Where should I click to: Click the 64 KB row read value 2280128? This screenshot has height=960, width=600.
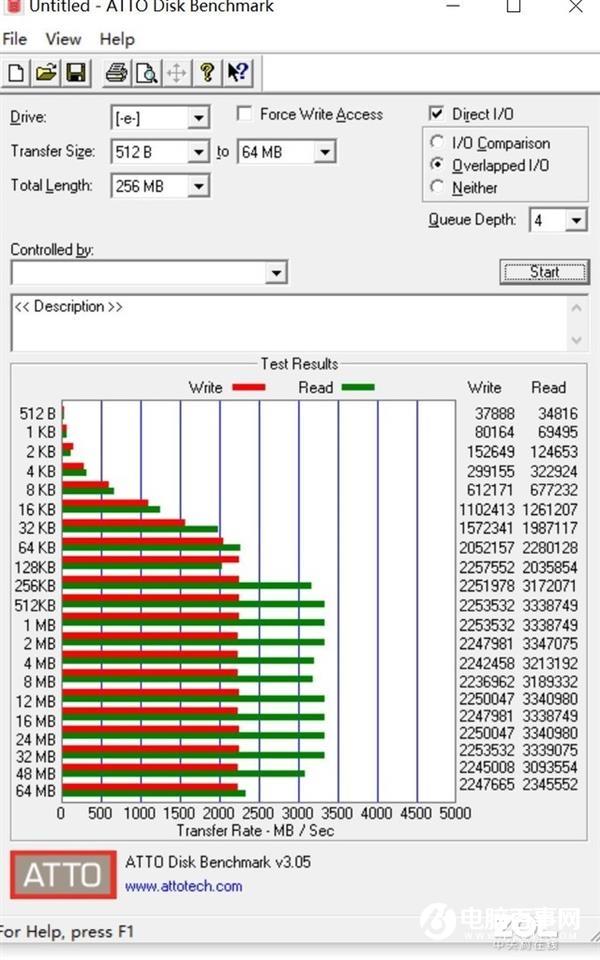click(550, 547)
